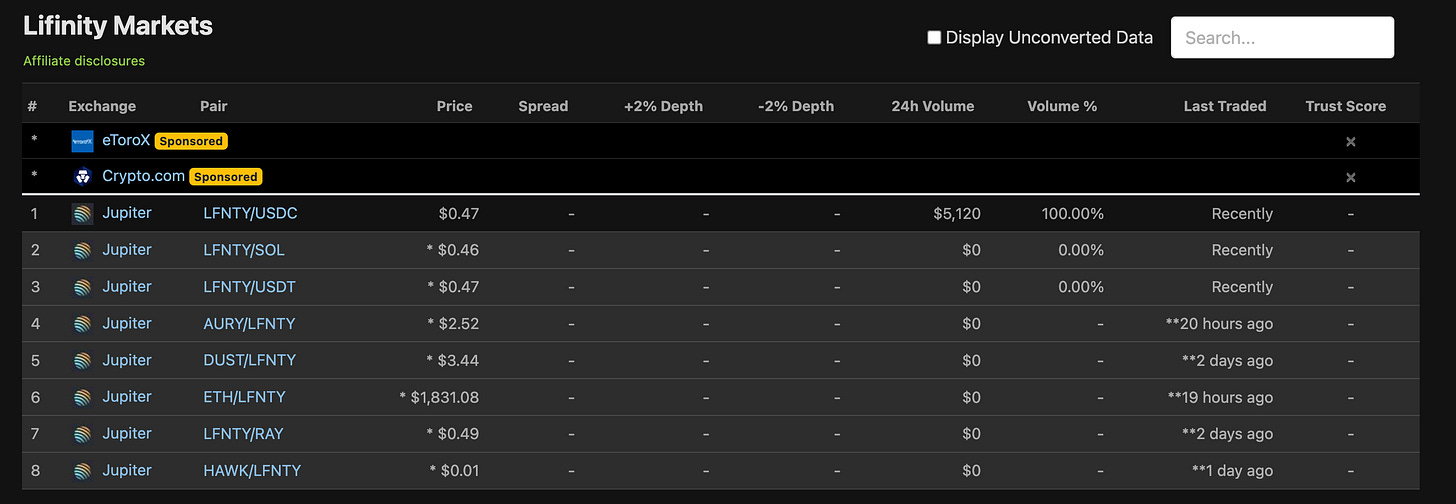Open the HAWK/LFNTY pair link
This screenshot has width=1456, height=504.
pos(252,470)
